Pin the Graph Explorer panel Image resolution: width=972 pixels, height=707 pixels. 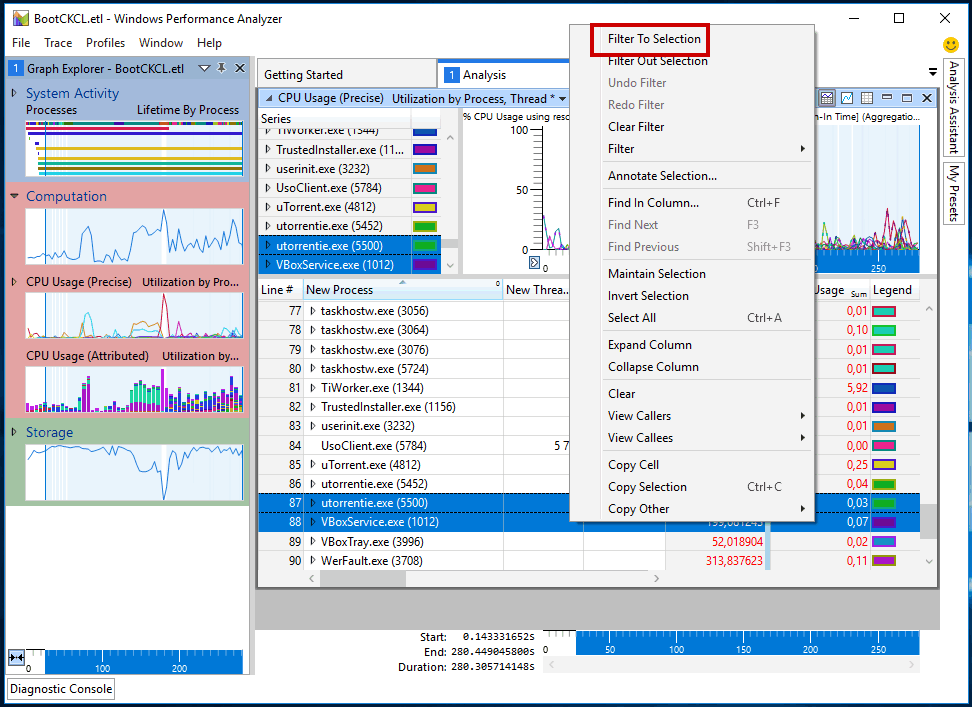(221, 68)
